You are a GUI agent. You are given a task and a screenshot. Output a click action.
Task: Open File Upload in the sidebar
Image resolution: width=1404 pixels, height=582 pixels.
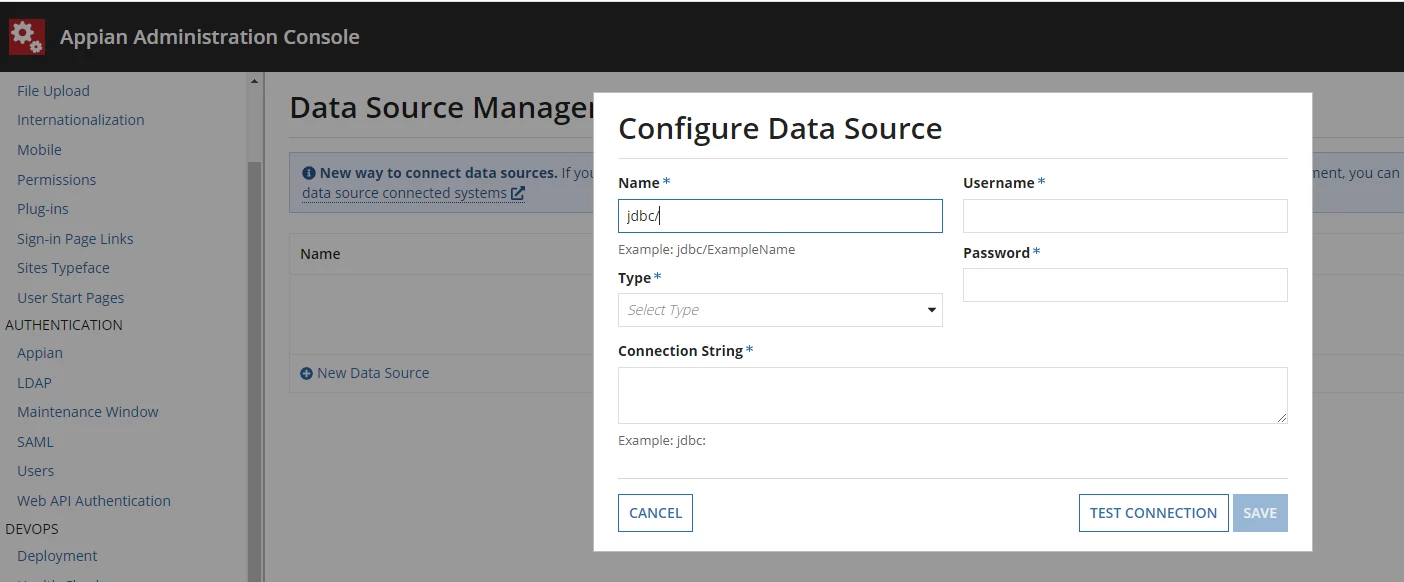click(x=53, y=91)
